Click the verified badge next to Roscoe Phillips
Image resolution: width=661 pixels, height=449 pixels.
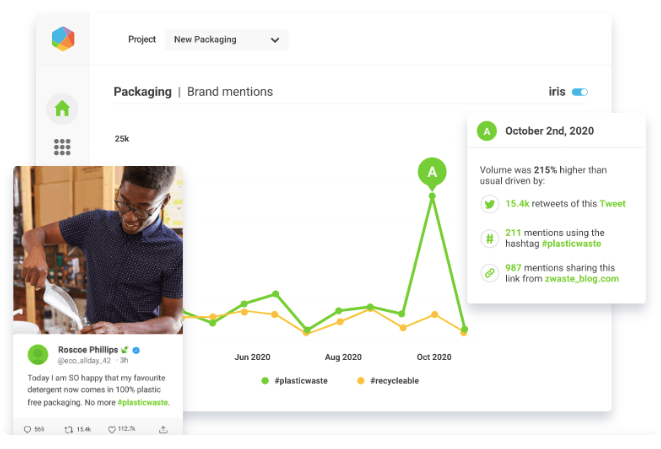[x=136, y=350]
